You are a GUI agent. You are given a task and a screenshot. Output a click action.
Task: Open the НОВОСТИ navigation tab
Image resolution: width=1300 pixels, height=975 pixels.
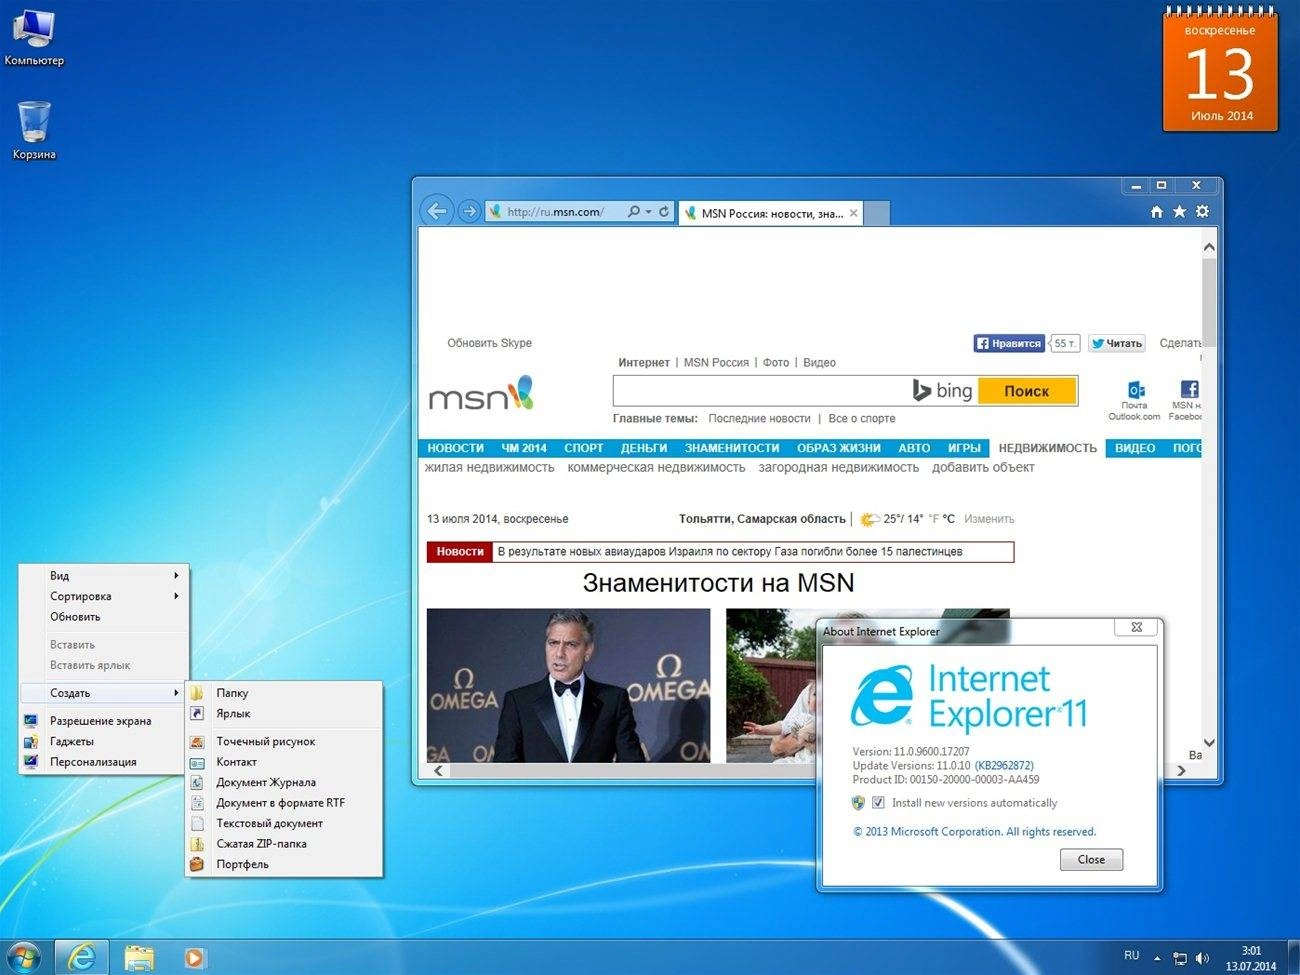click(x=455, y=448)
